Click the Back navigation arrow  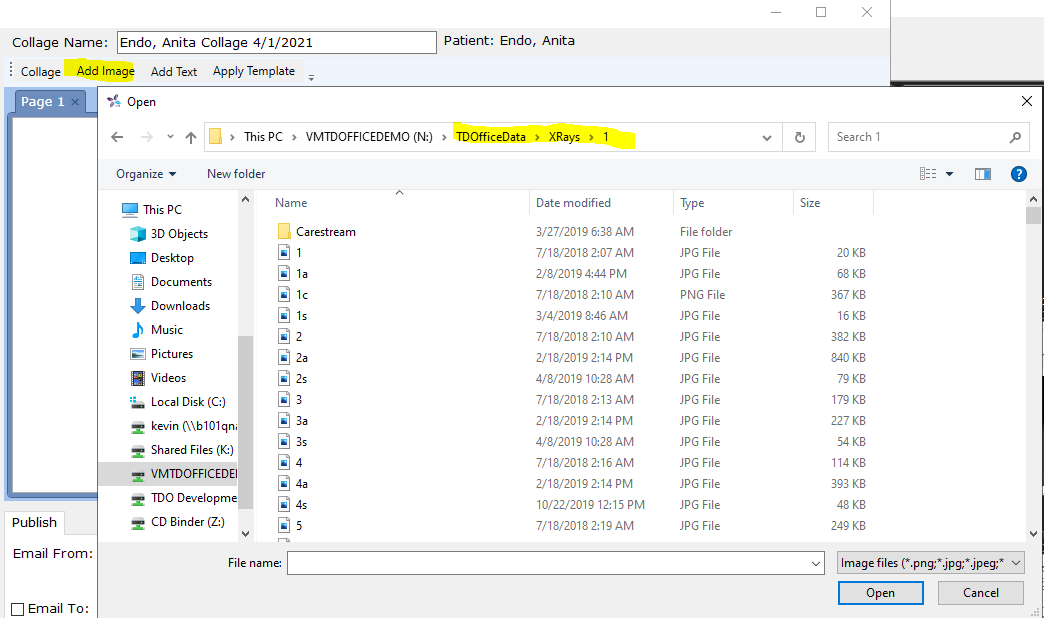tap(117, 137)
